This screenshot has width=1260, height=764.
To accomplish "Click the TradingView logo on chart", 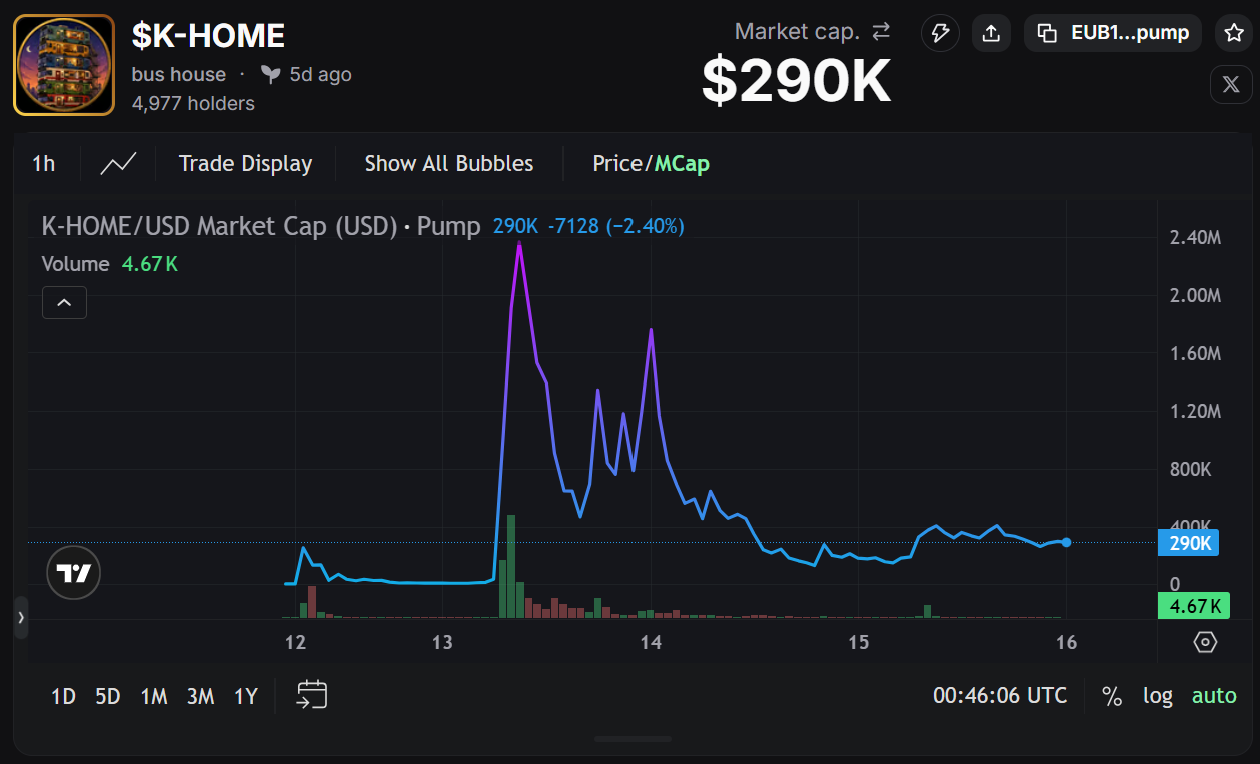I will pyautogui.click(x=74, y=573).
